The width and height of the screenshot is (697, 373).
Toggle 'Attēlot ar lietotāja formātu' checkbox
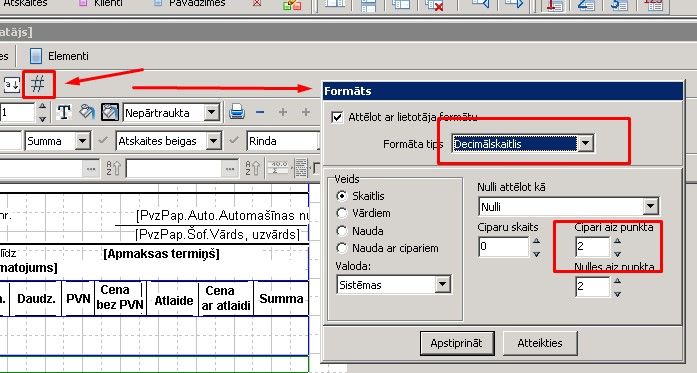click(x=337, y=117)
